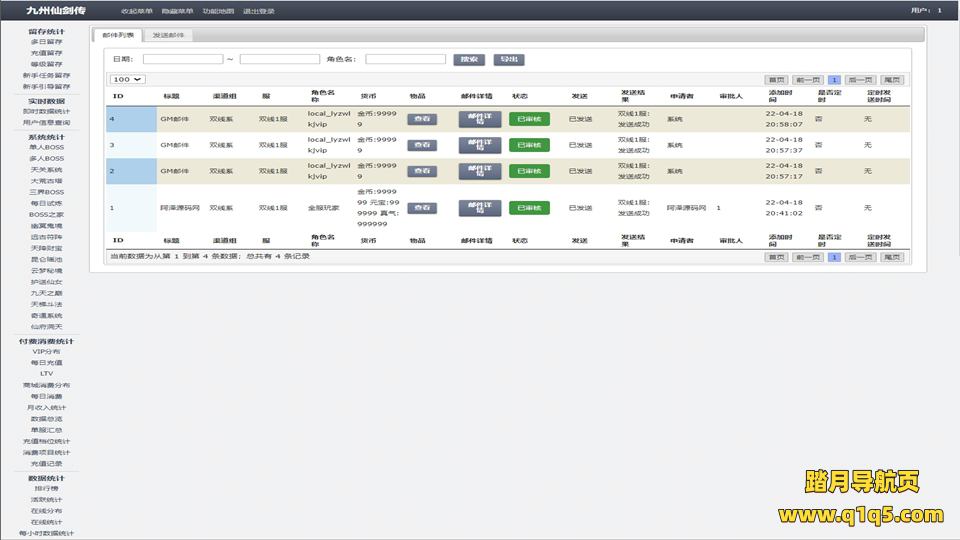Click 收起菜单 in the top bar
The width and height of the screenshot is (960, 540).
click(x=136, y=11)
